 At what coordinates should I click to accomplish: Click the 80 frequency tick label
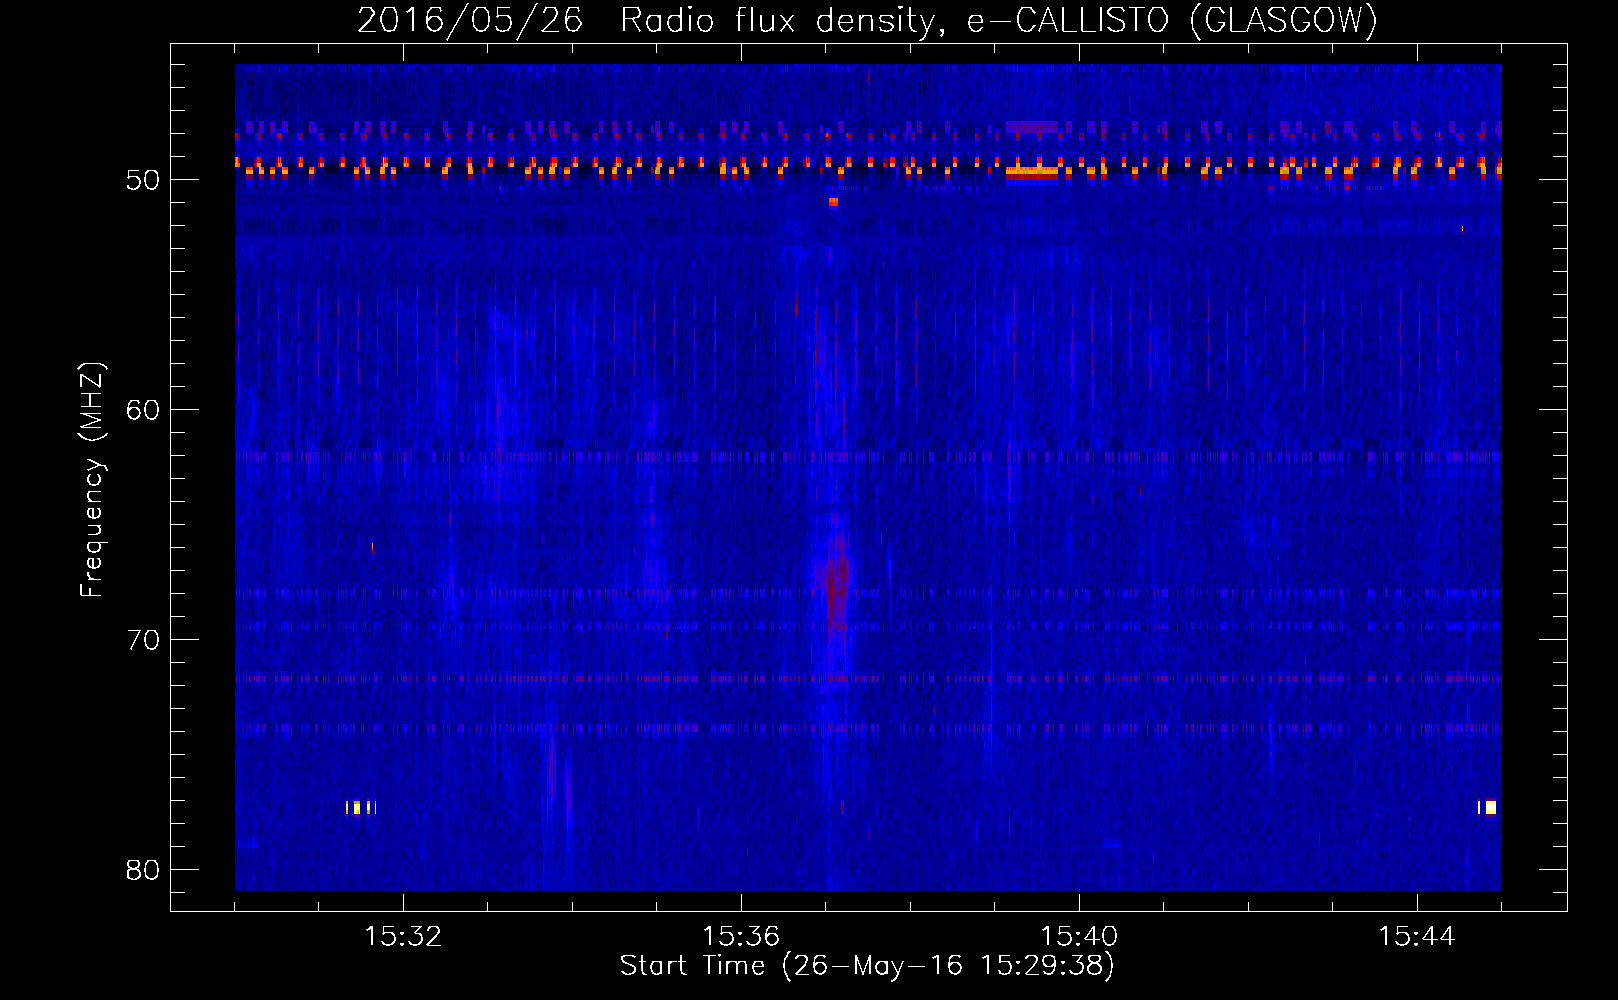(143, 870)
